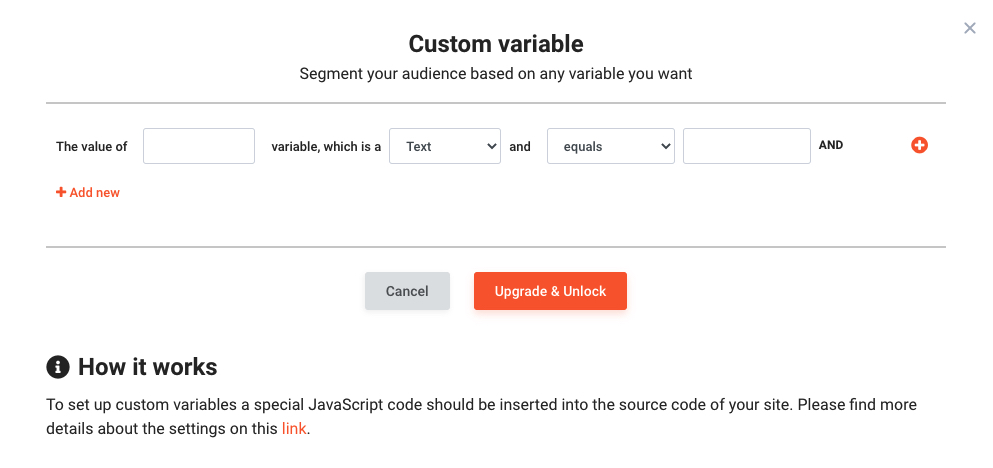Click the AND operator label
This screenshot has width=993, height=468.
tap(831, 145)
